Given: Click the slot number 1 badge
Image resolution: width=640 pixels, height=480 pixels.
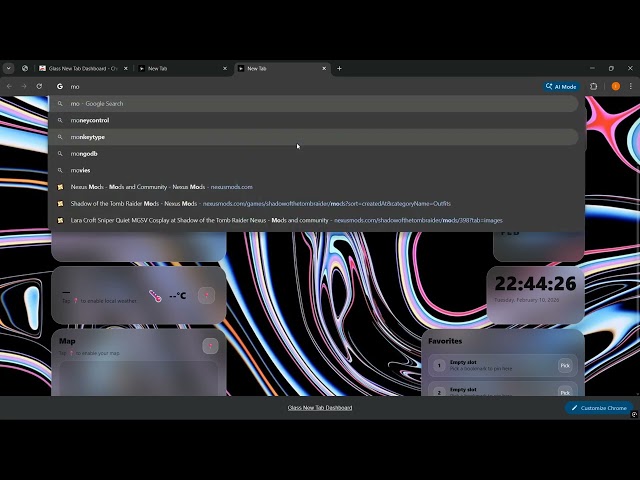Looking at the screenshot, I should click(439, 366).
